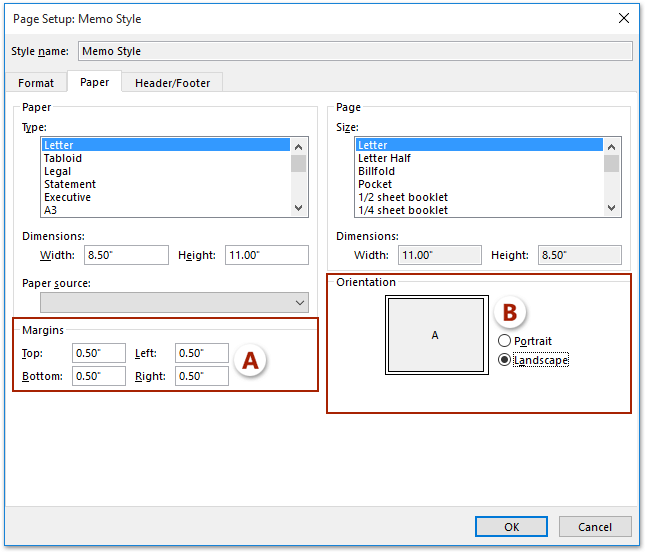
Task: Select Letter Half page size
Action: [x=384, y=158]
